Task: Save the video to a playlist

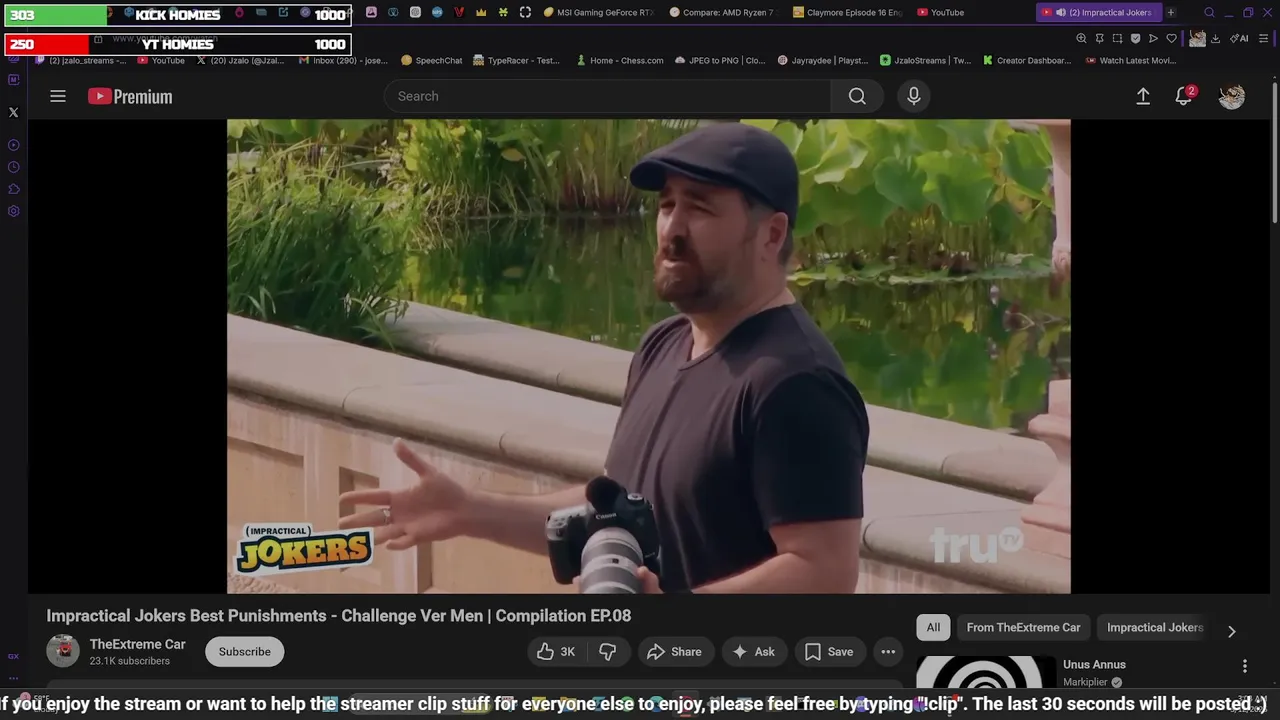Action: coord(830,652)
